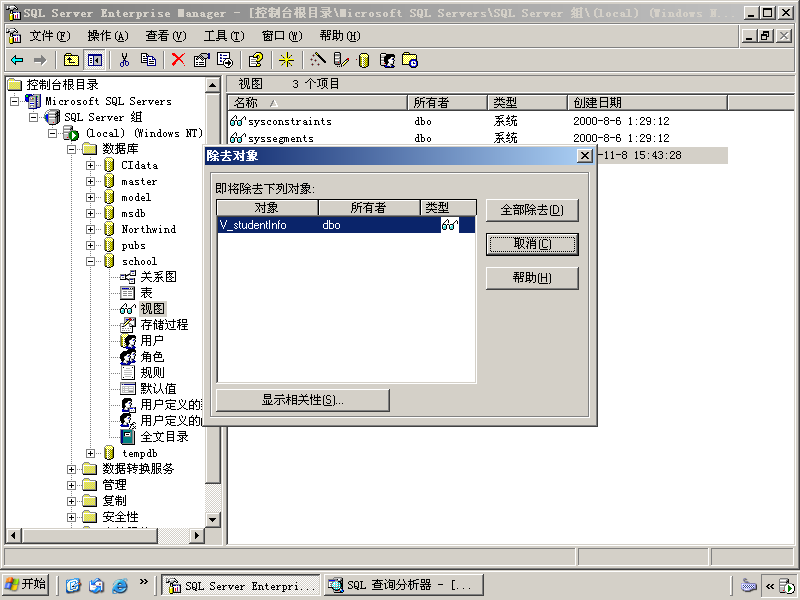Image resolution: width=800 pixels, height=600 pixels.
Task: Select the 规则 rules node icon
Action: 128,372
